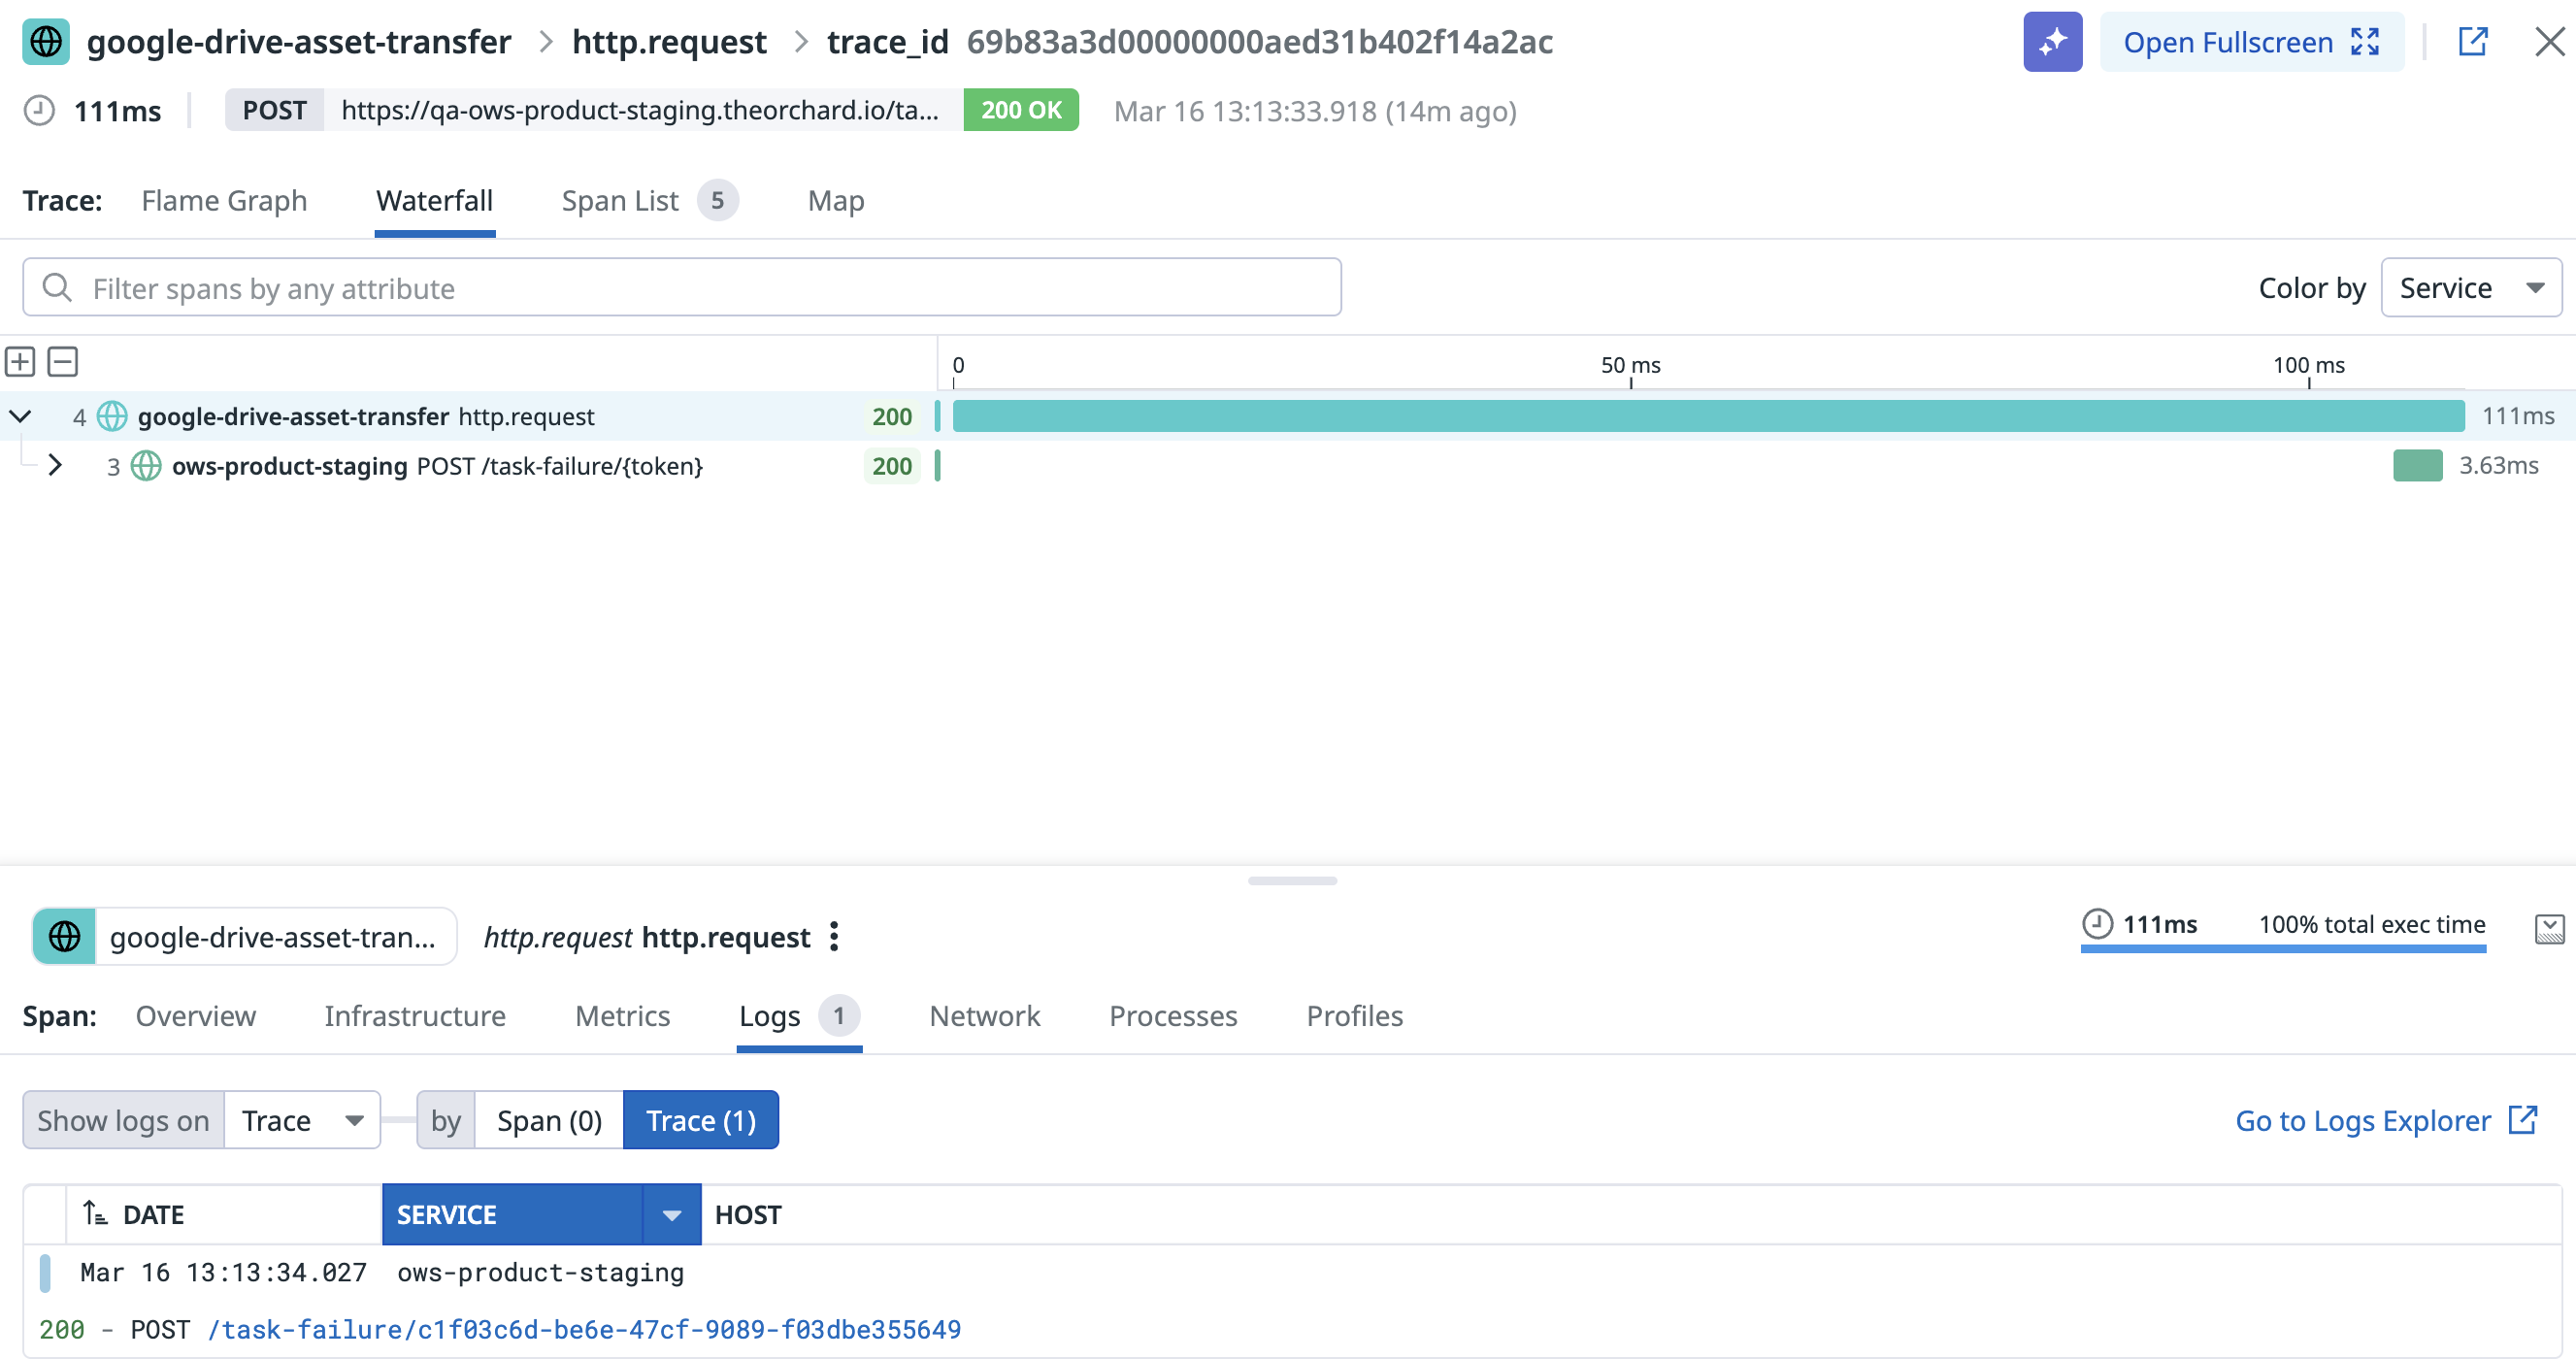The image size is (2576, 1359).
Task: Click the AI sparkle assistant icon
Action: [x=2052, y=42]
